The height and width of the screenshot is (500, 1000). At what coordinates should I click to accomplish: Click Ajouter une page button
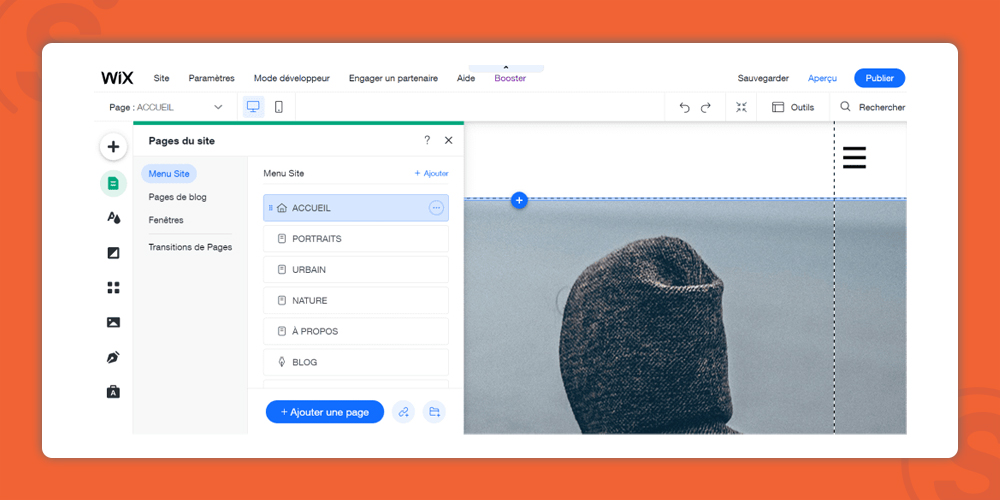(x=325, y=412)
